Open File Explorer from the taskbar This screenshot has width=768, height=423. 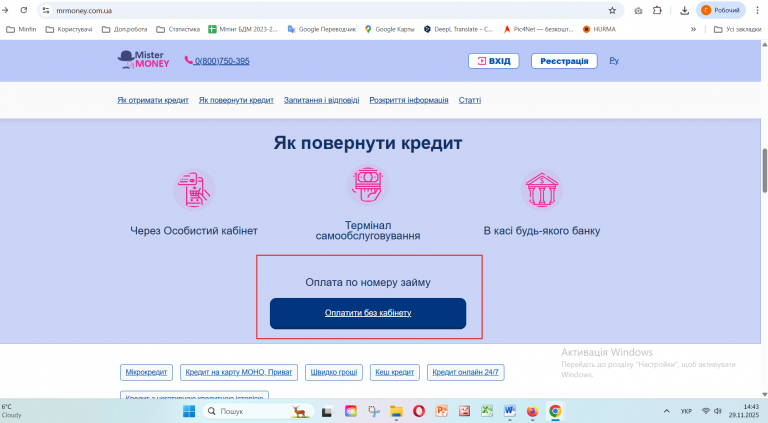click(x=396, y=411)
